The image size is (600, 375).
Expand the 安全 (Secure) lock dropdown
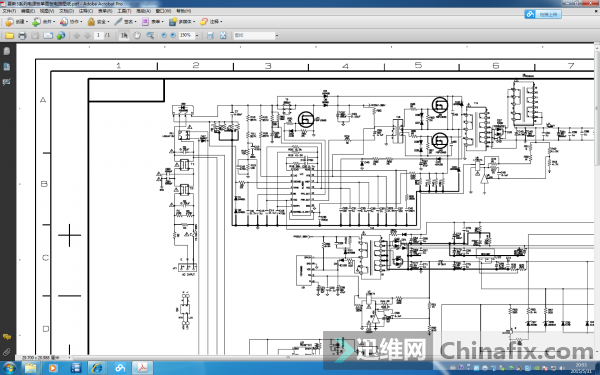pos(98,22)
